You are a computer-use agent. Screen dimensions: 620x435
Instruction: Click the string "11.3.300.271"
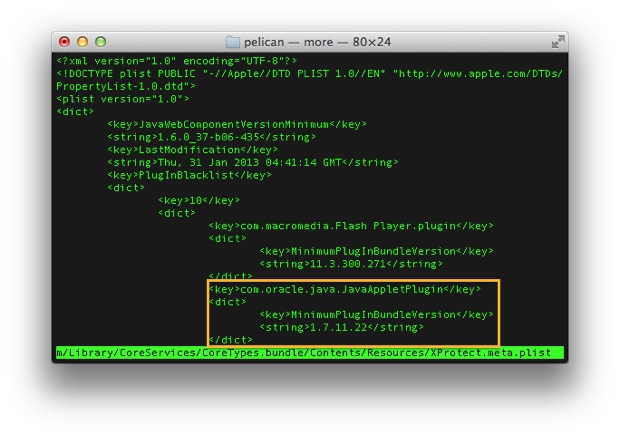(348, 264)
